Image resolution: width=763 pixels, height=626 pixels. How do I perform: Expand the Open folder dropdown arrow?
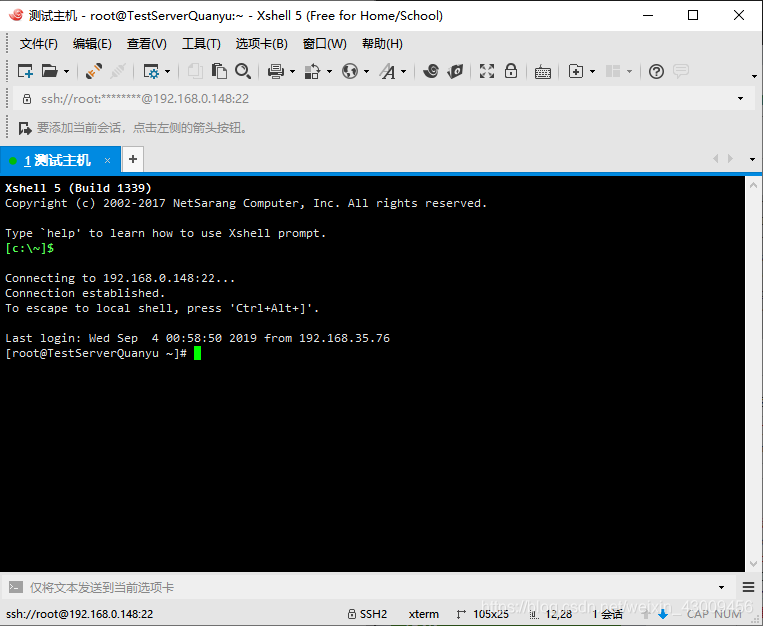[67, 72]
